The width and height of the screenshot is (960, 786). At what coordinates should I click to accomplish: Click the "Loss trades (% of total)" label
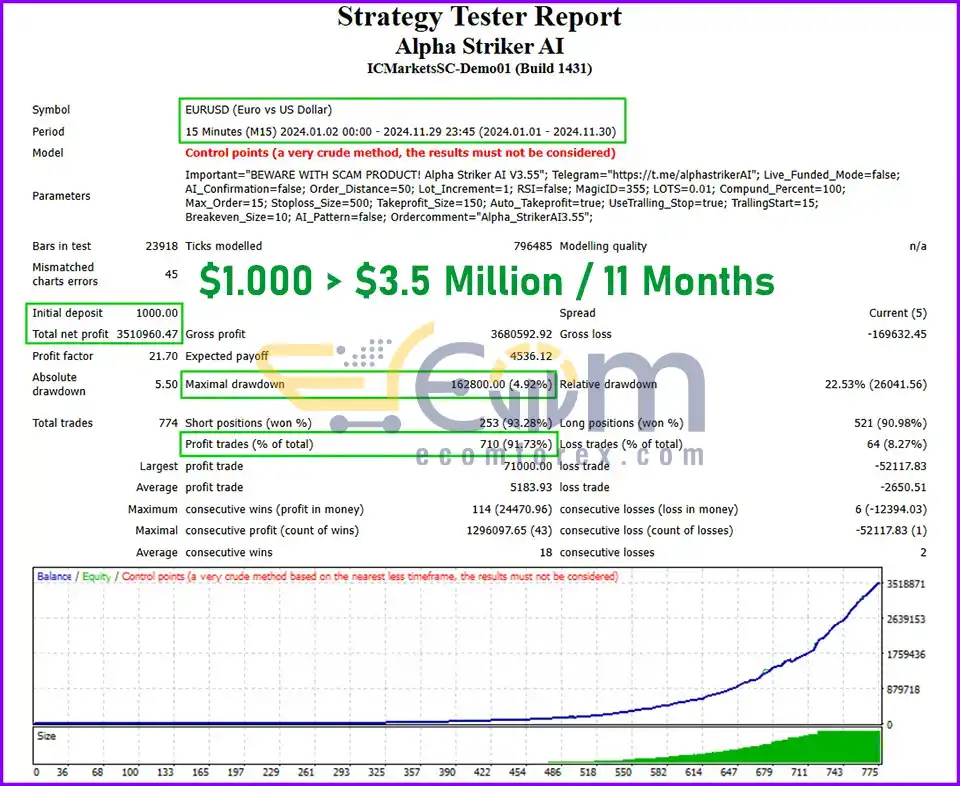(621, 444)
